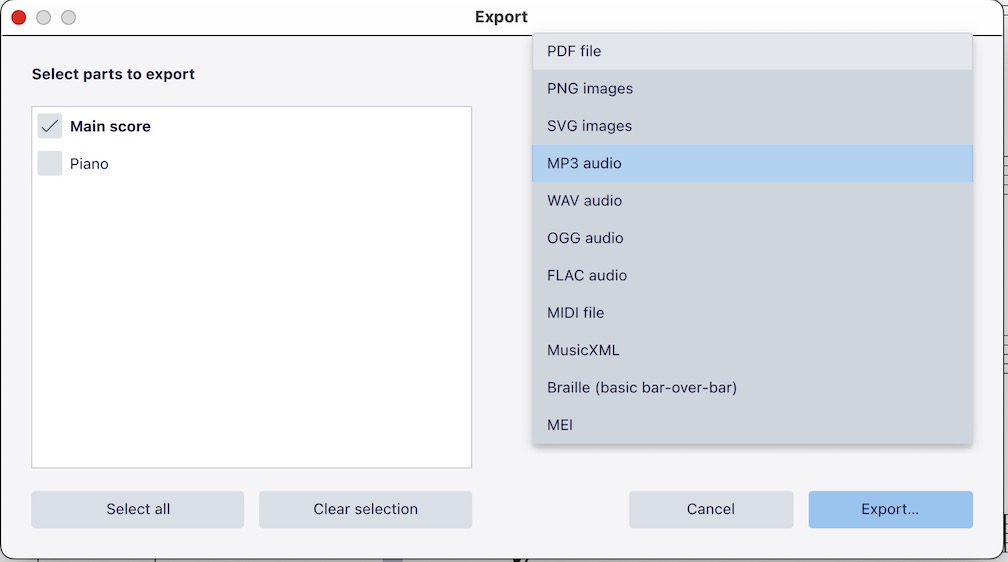Uncheck the Main score checkbox
Image resolution: width=1008 pixels, height=562 pixels.
tap(50, 126)
